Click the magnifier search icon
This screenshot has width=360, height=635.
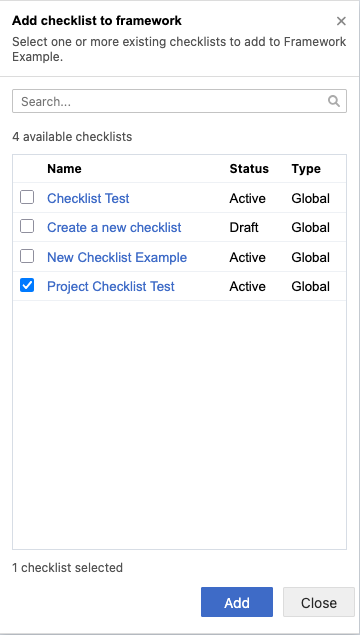click(x=334, y=101)
